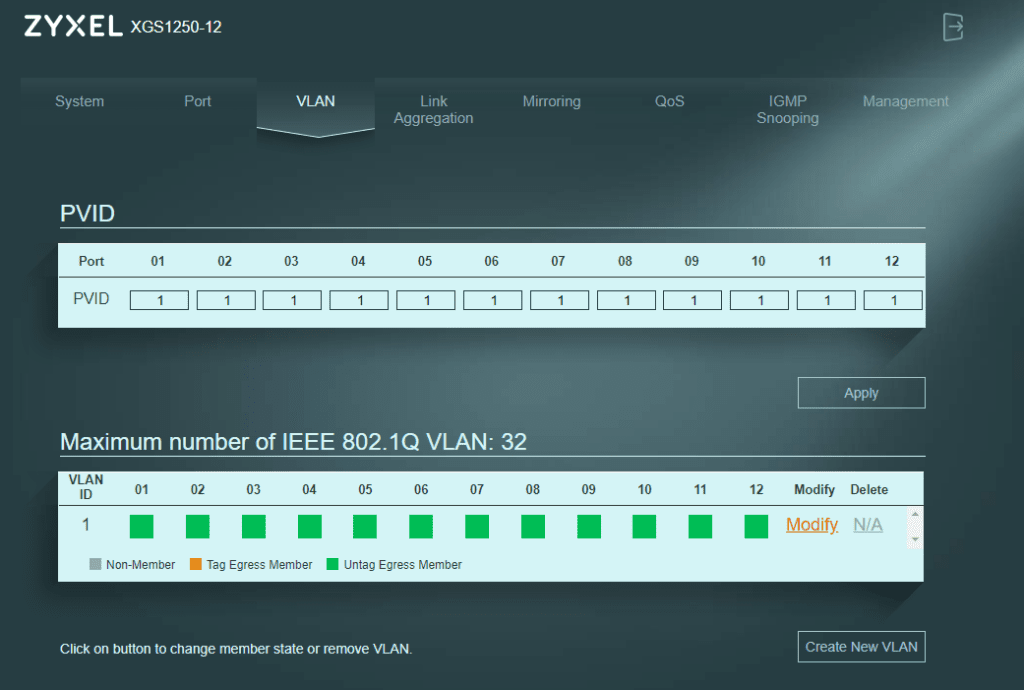The image size is (1024, 690).
Task: Click the logout icon in top right
Action: click(952, 27)
